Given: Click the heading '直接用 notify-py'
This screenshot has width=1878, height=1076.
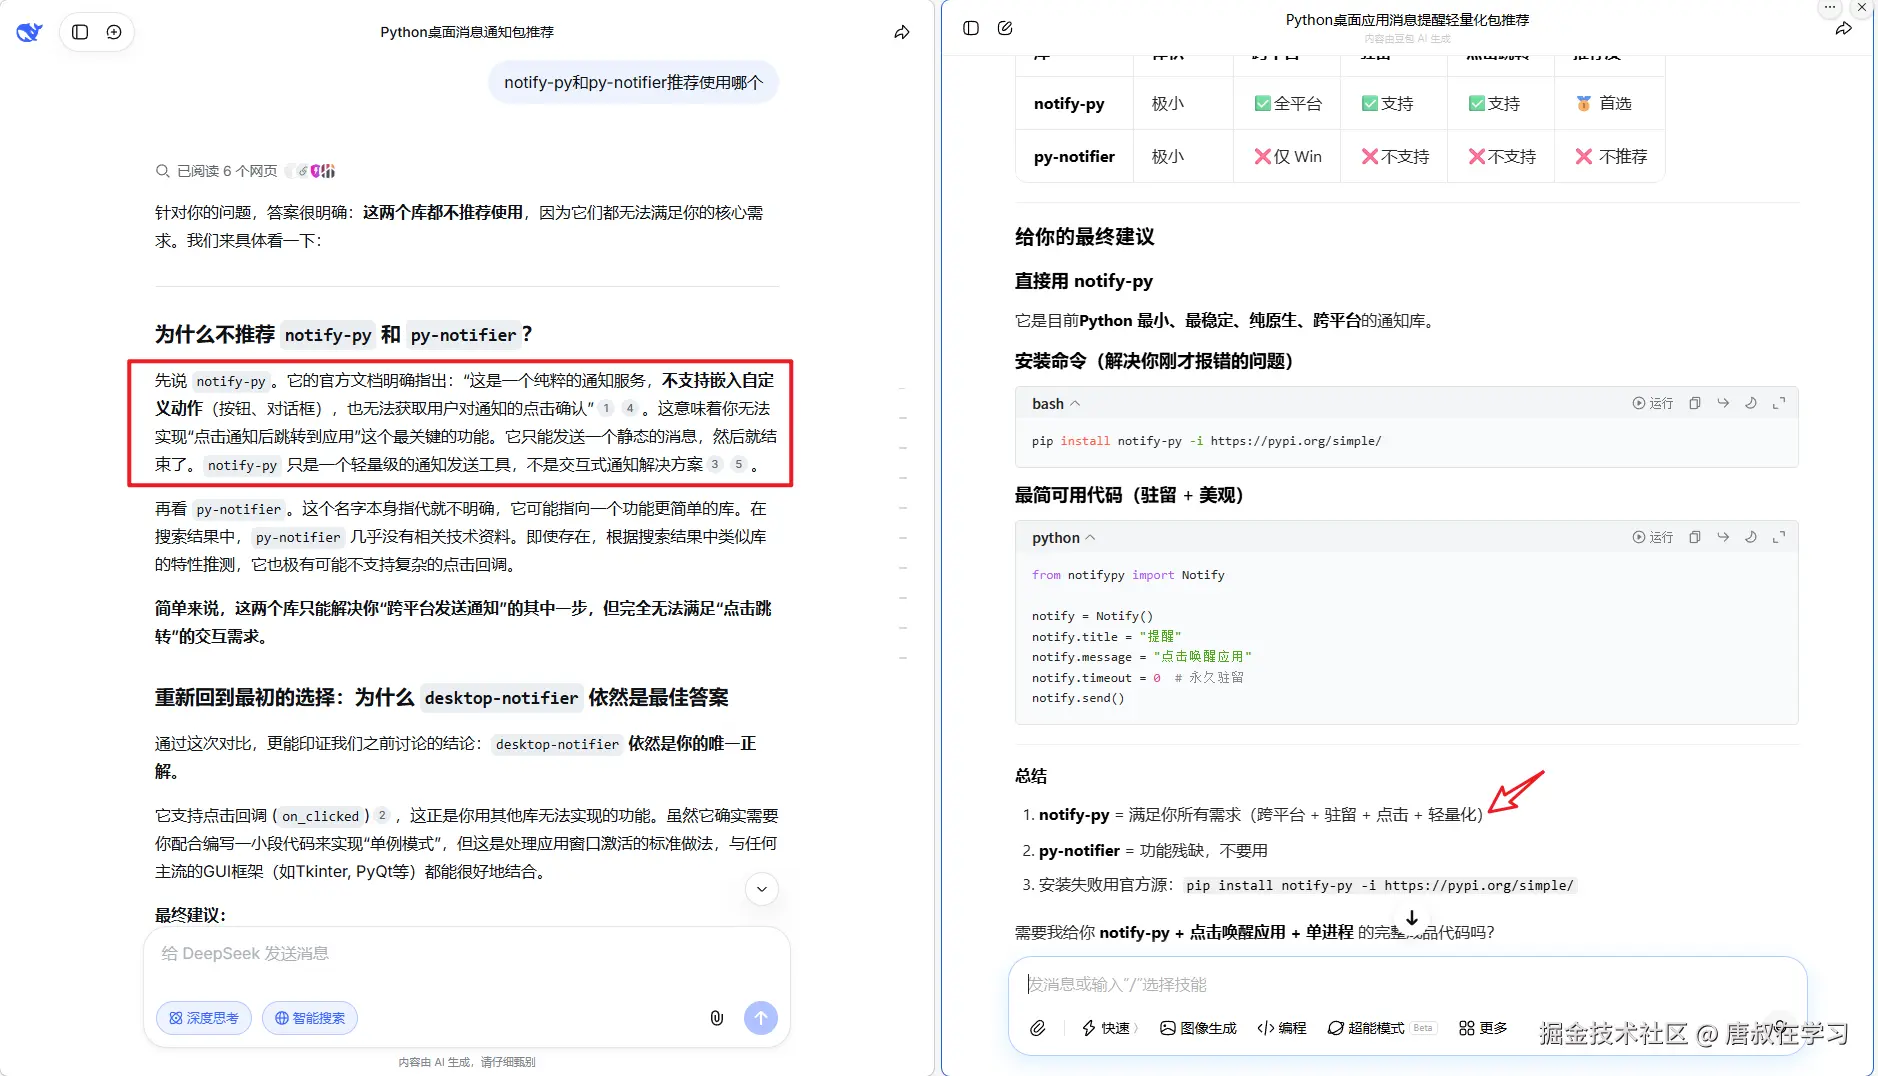Looking at the screenshot, I should (1084, 281).
